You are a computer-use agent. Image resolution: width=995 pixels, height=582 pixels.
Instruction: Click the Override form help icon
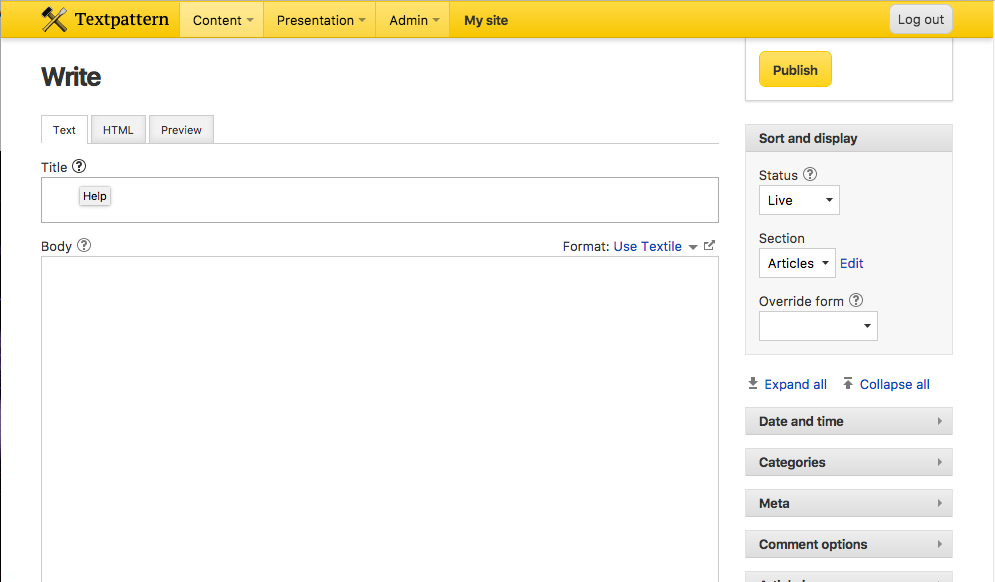tap(856, 300)
